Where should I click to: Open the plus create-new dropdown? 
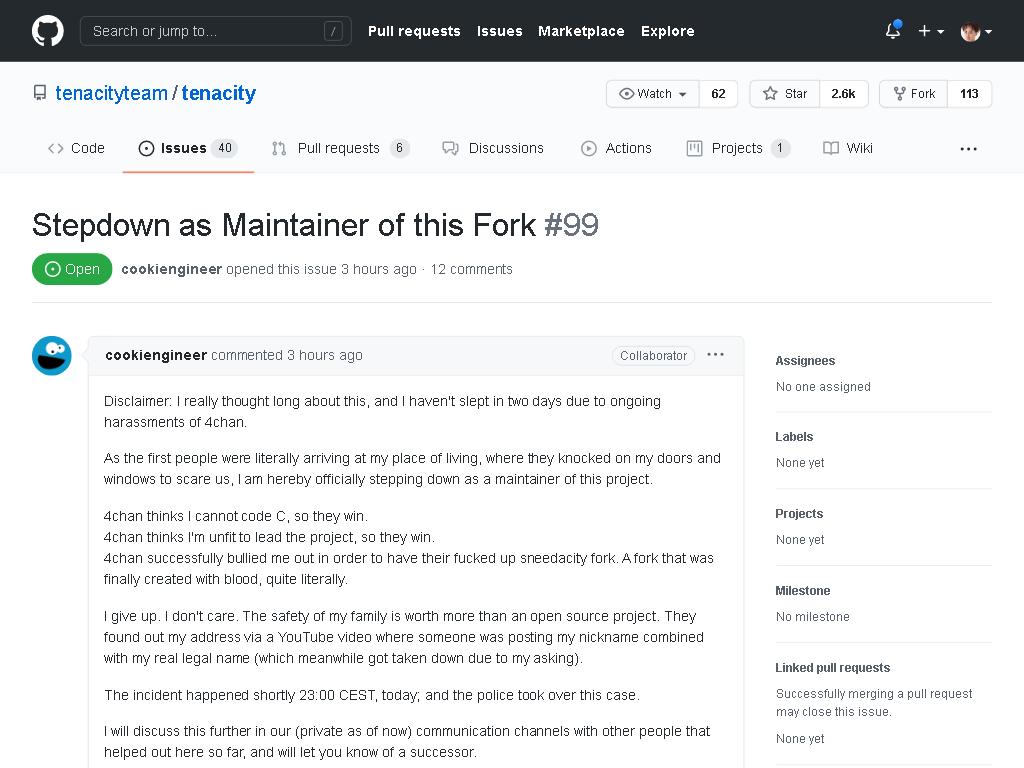[x=931, y=31]
